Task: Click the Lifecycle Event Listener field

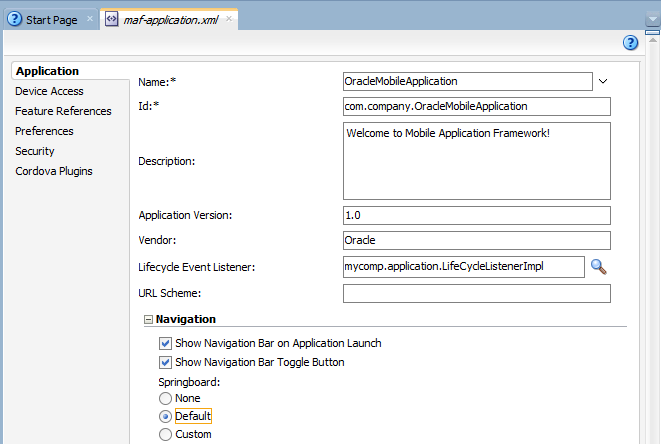Action: [464, 267]
